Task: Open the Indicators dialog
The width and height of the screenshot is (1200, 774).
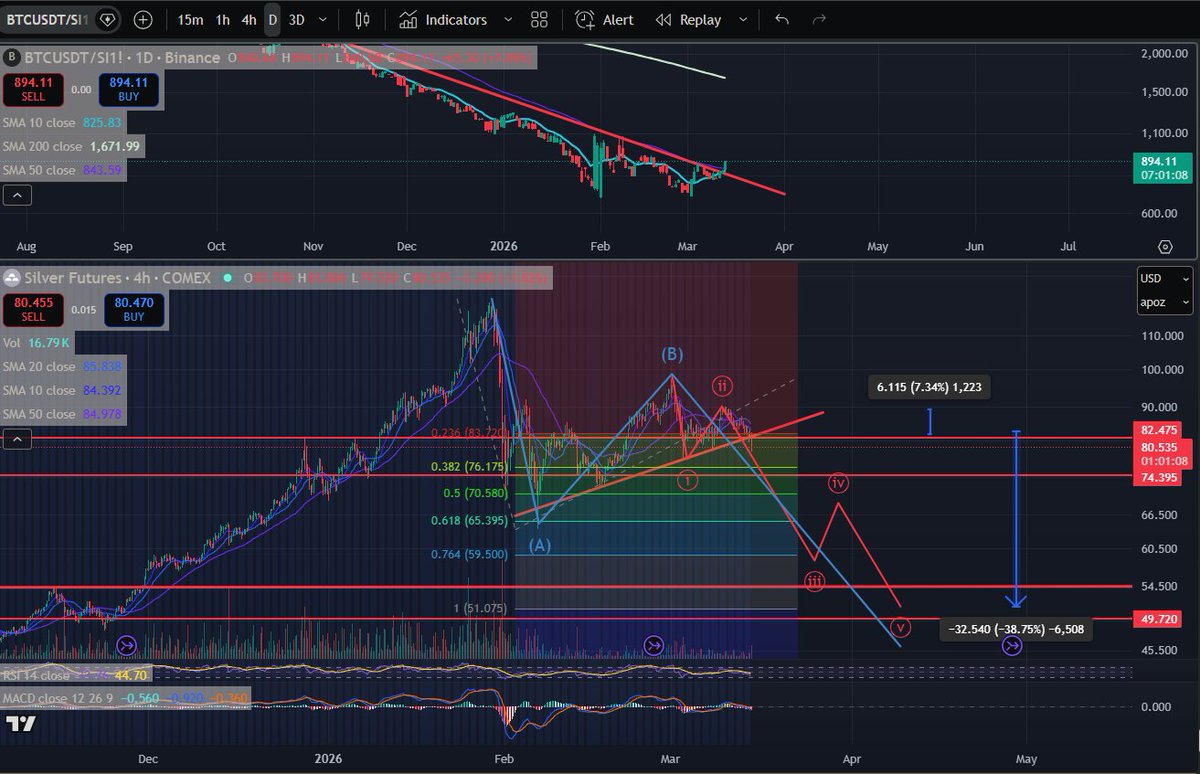Action: [442, 19]
